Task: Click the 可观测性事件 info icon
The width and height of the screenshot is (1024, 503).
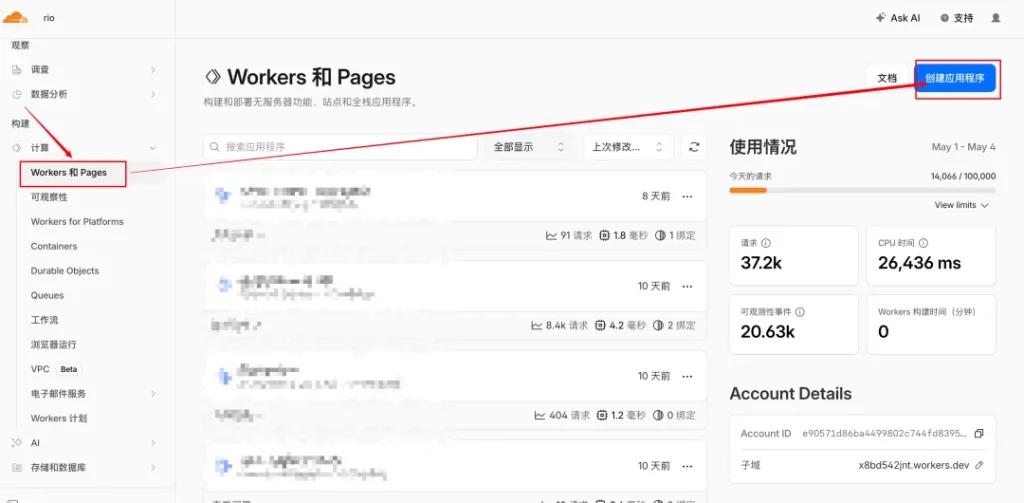Action: (x=800, y=312)
